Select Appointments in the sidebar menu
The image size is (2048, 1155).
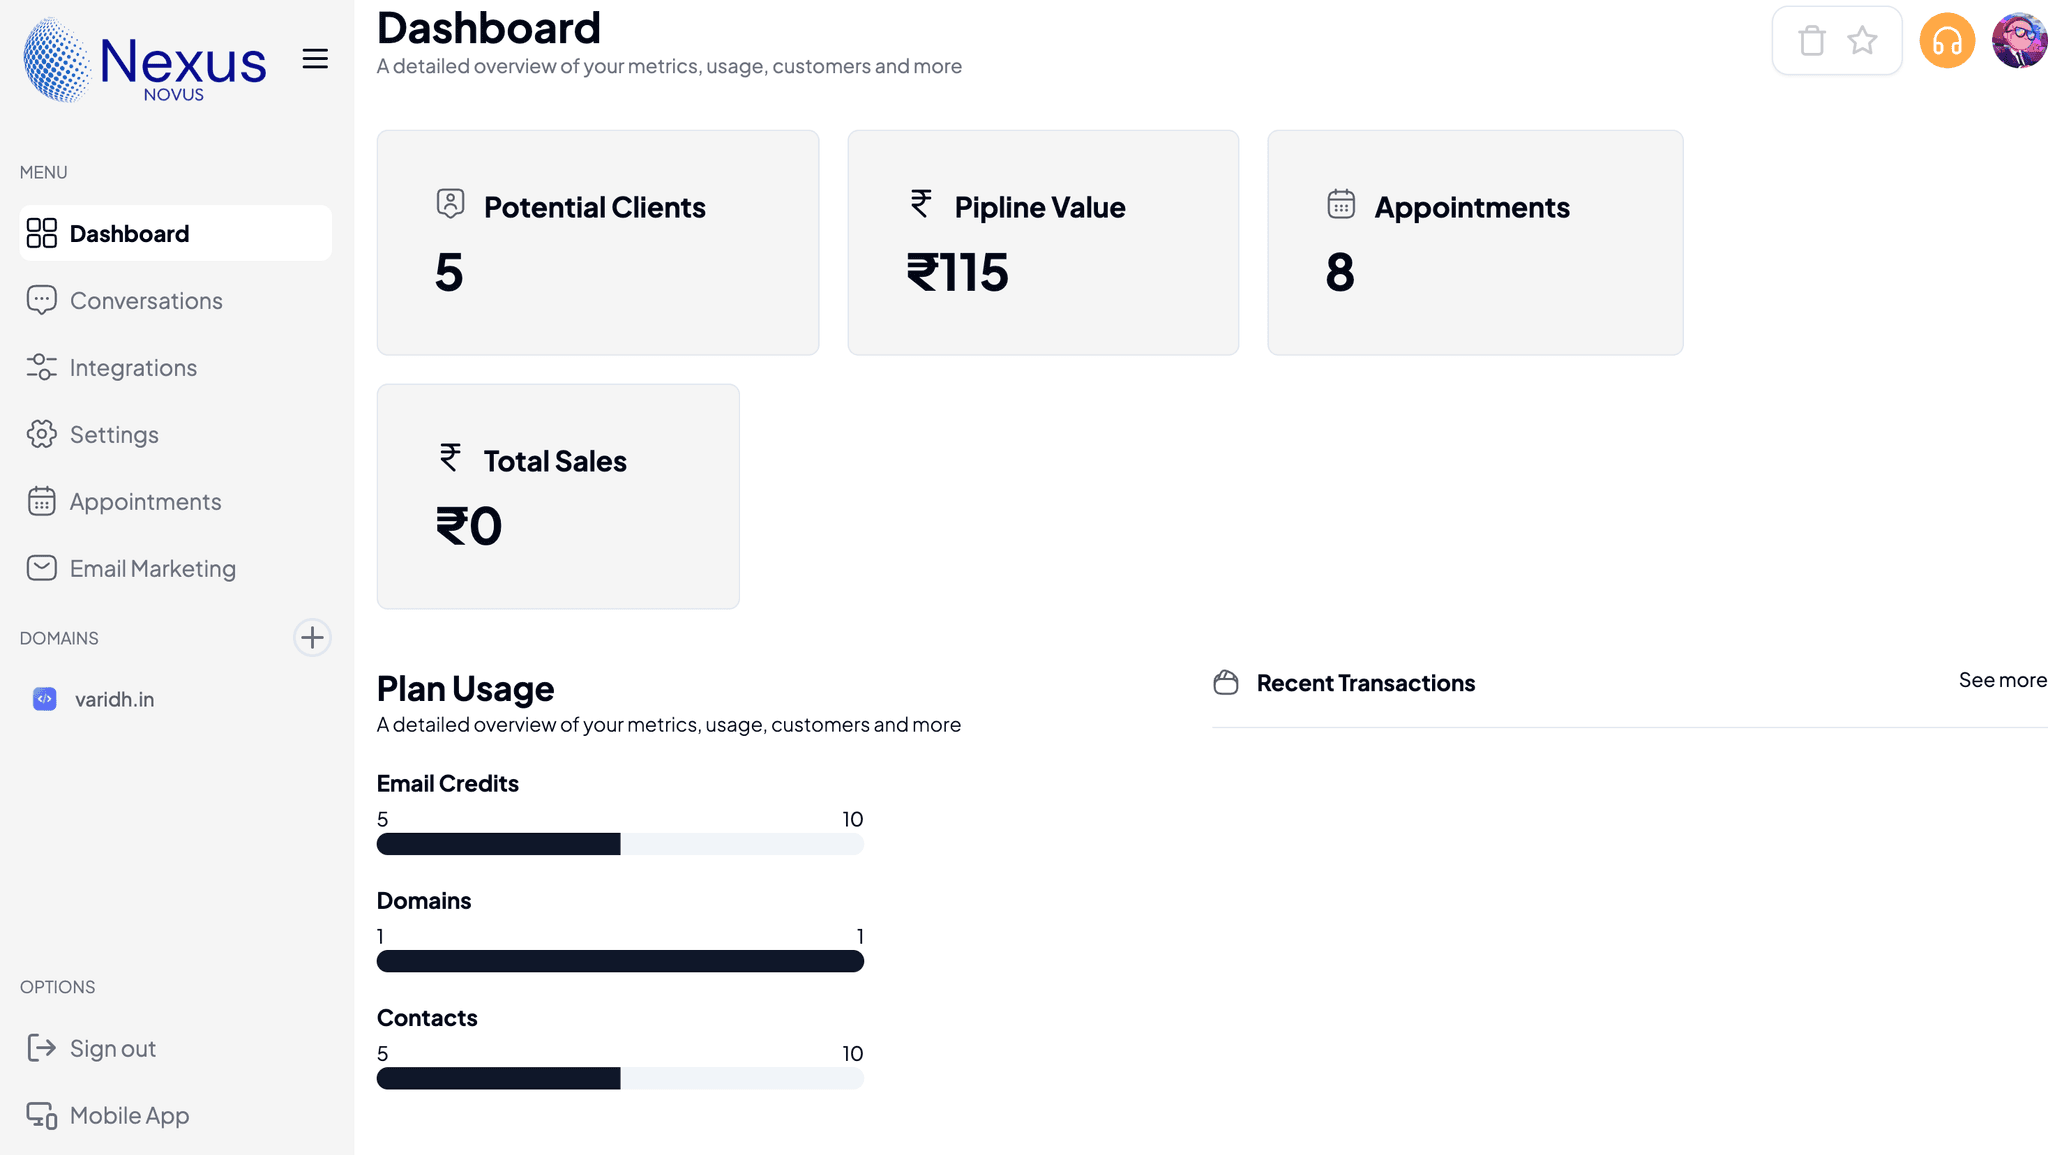145,502
